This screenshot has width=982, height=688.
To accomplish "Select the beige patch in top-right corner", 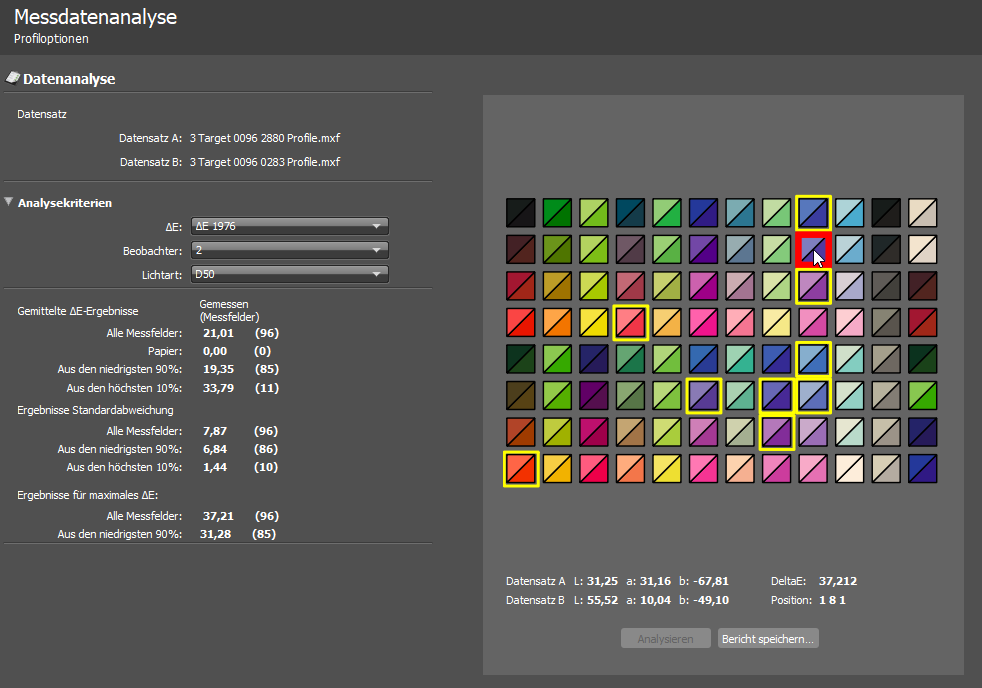I will coord(922,212).
